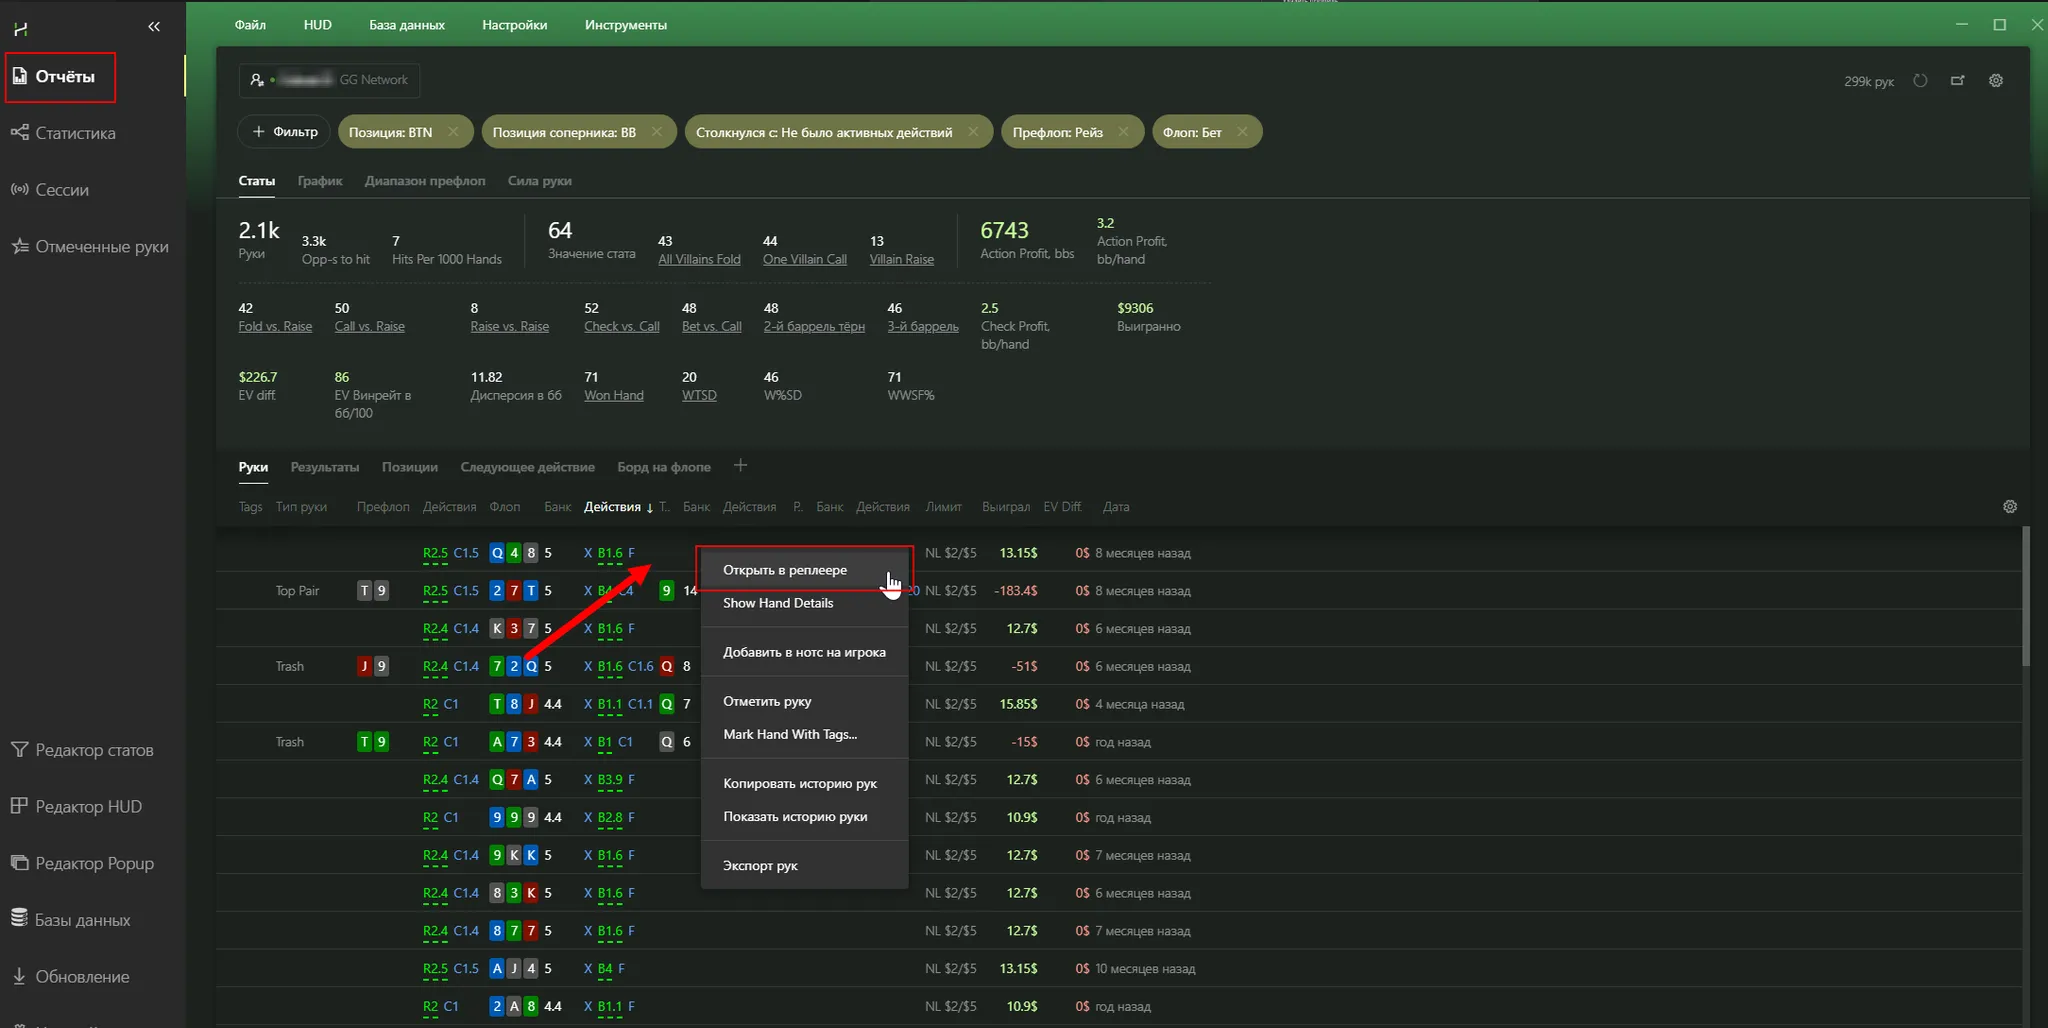Screen dimensions: 2048x1028
Task: Click the share/export icon in top right
Action: coord(1957,81)
